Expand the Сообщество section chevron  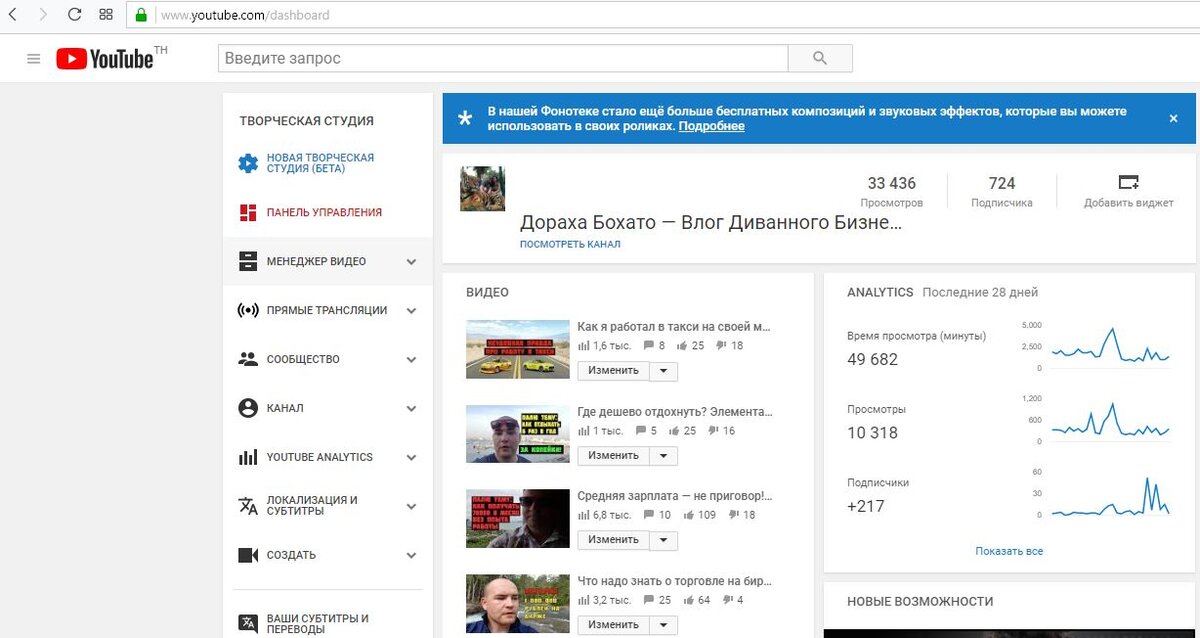click(411, 360)
